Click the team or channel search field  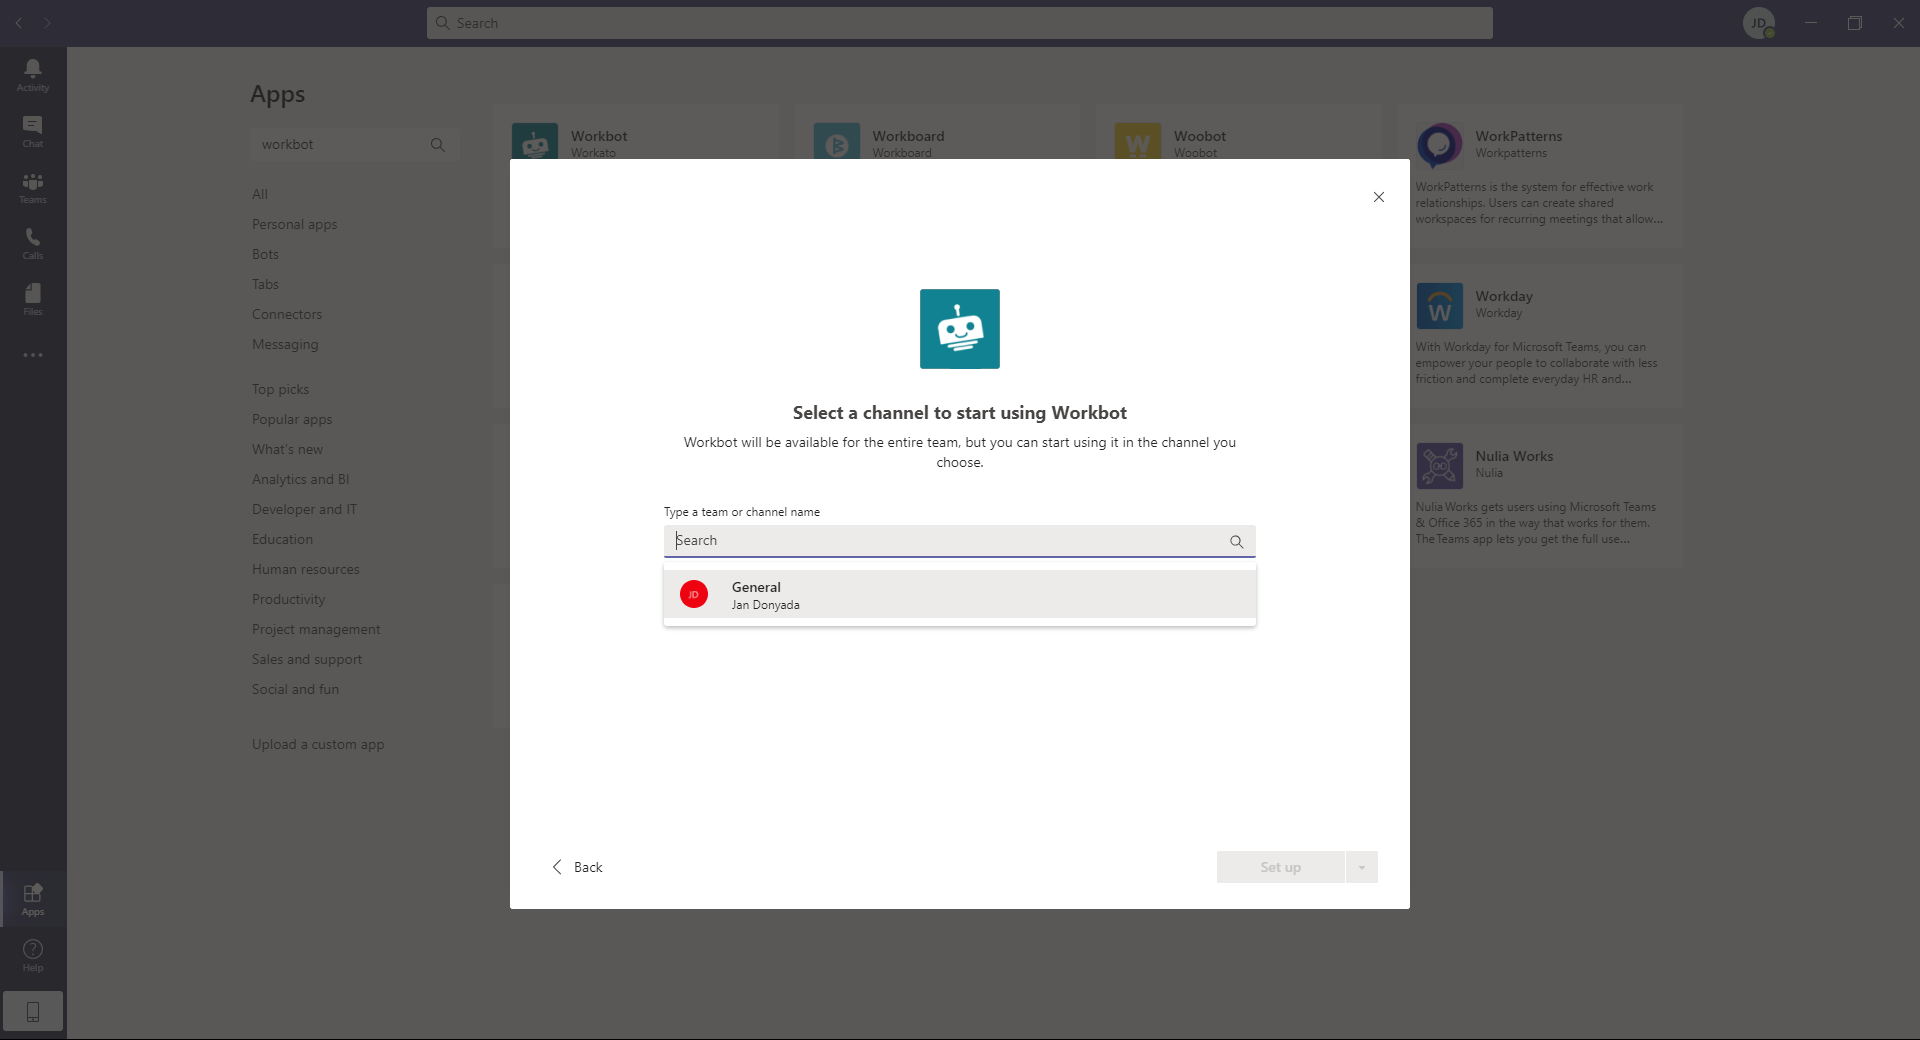coord(945,541)
